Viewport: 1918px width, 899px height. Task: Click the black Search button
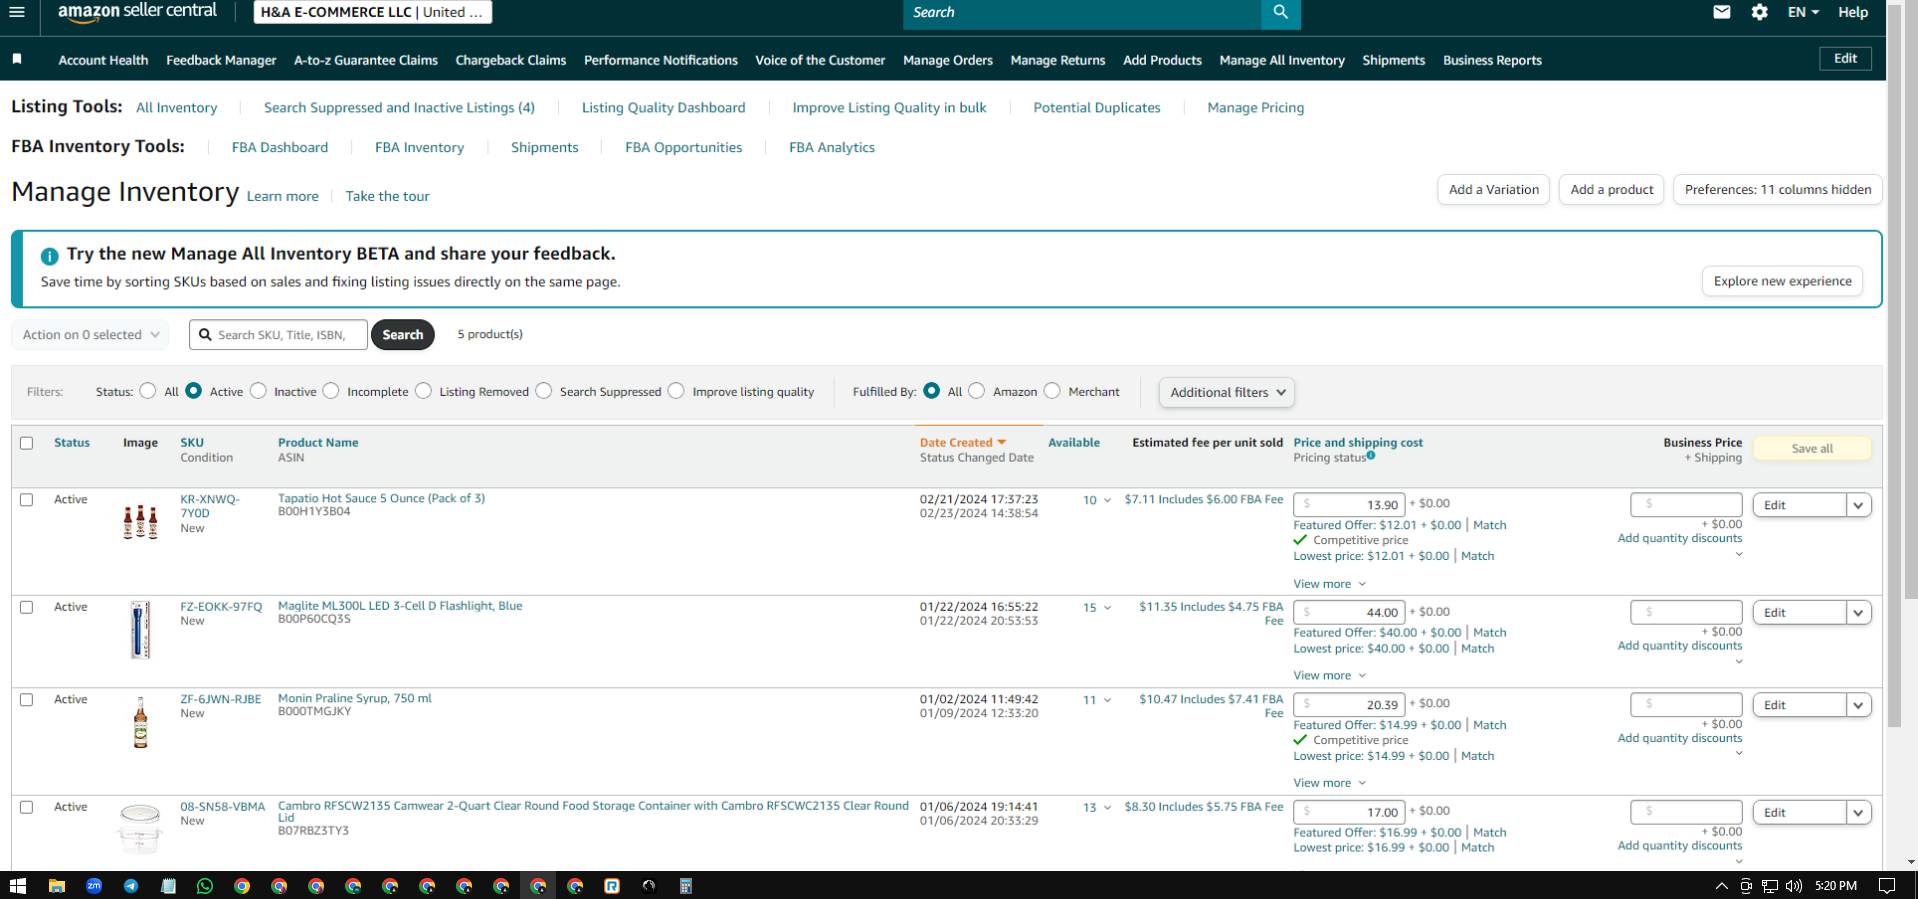point(403,335)
